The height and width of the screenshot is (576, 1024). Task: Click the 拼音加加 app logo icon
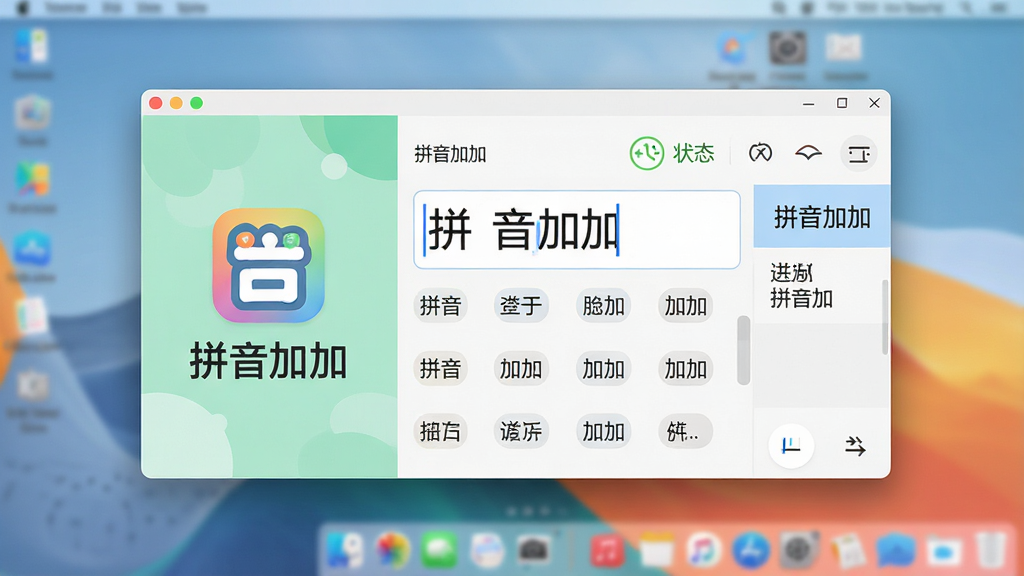[x=268, y=265]
